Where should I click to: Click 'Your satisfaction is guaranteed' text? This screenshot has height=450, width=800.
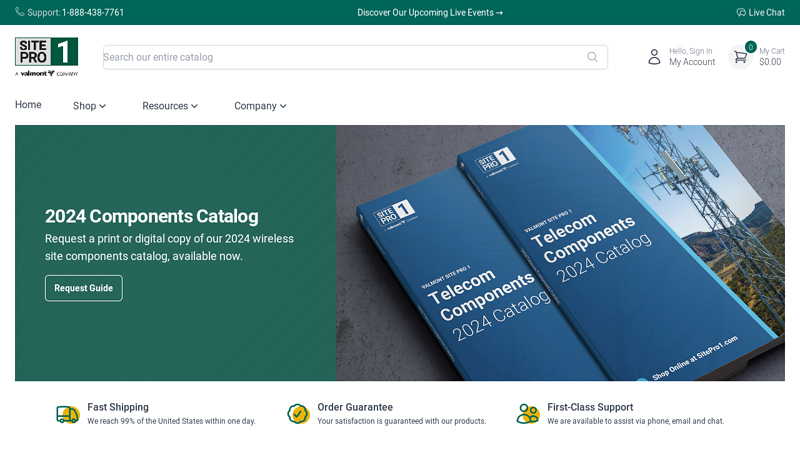pos(402,421)
